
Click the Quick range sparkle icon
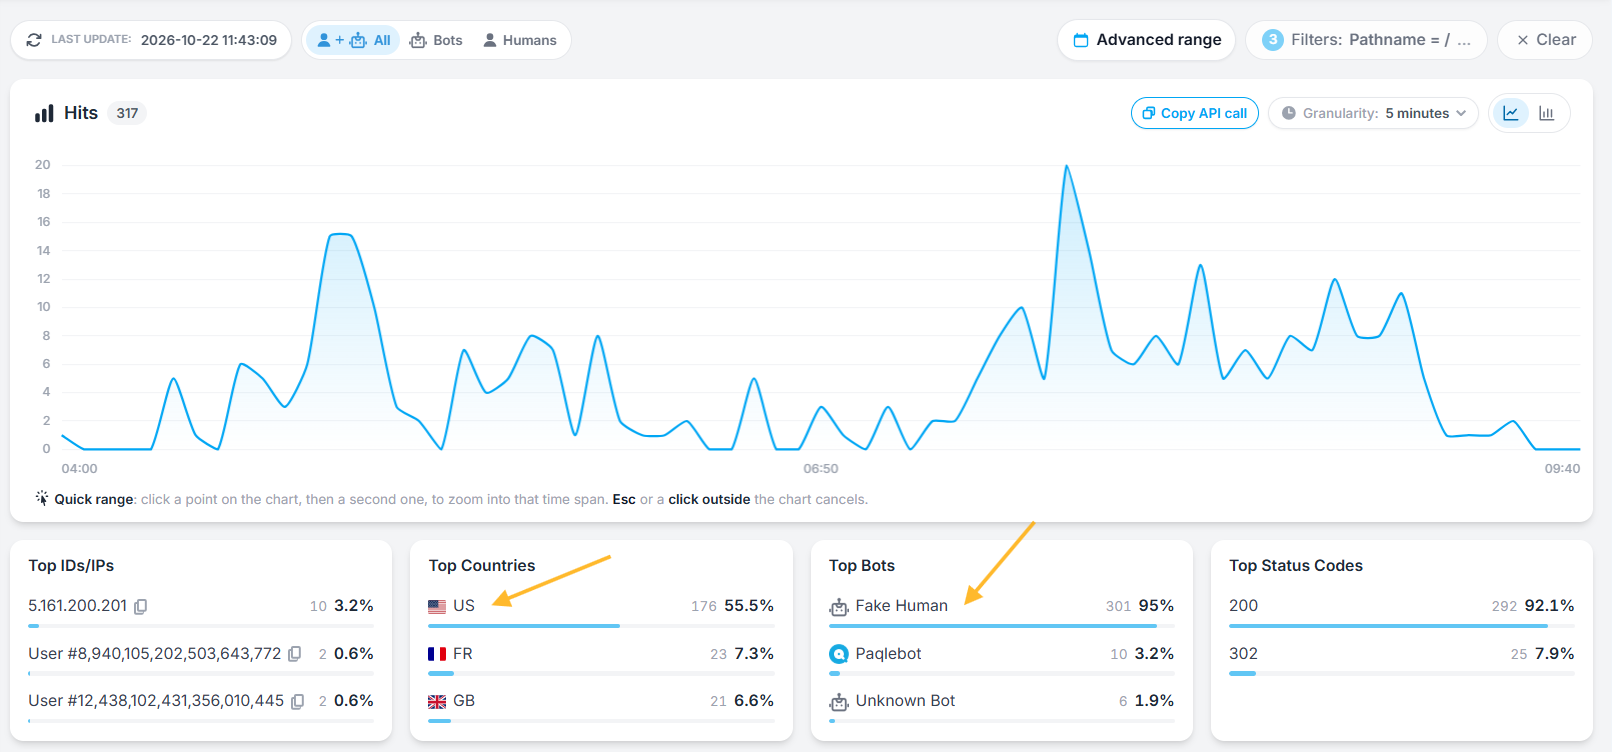click(42, 498)
